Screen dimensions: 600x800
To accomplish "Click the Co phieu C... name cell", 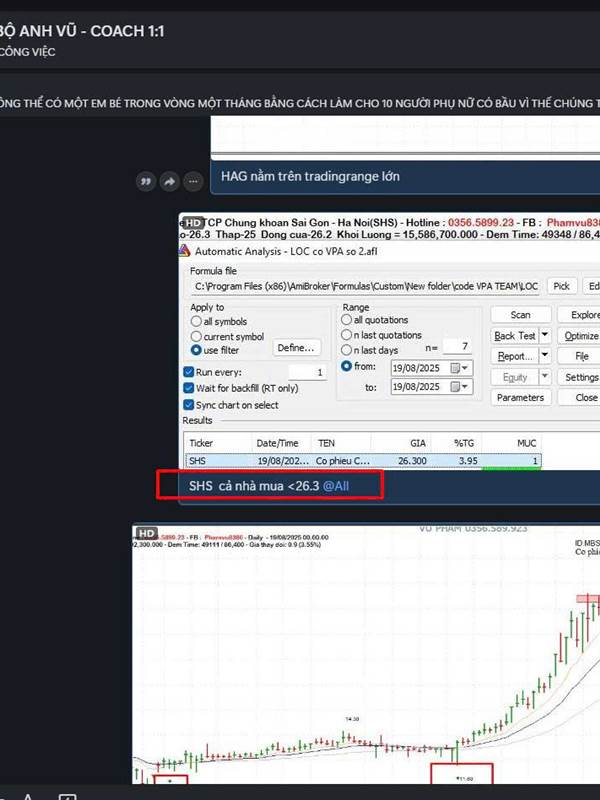I will pyautogui.click(x=342, y=461).
